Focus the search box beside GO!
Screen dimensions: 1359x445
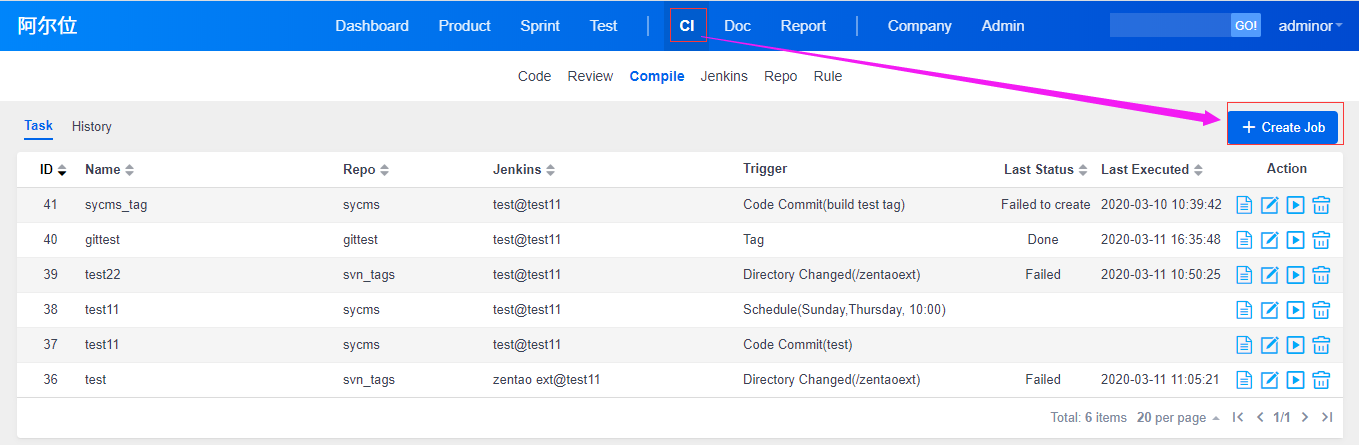(x=1169, y=26)
